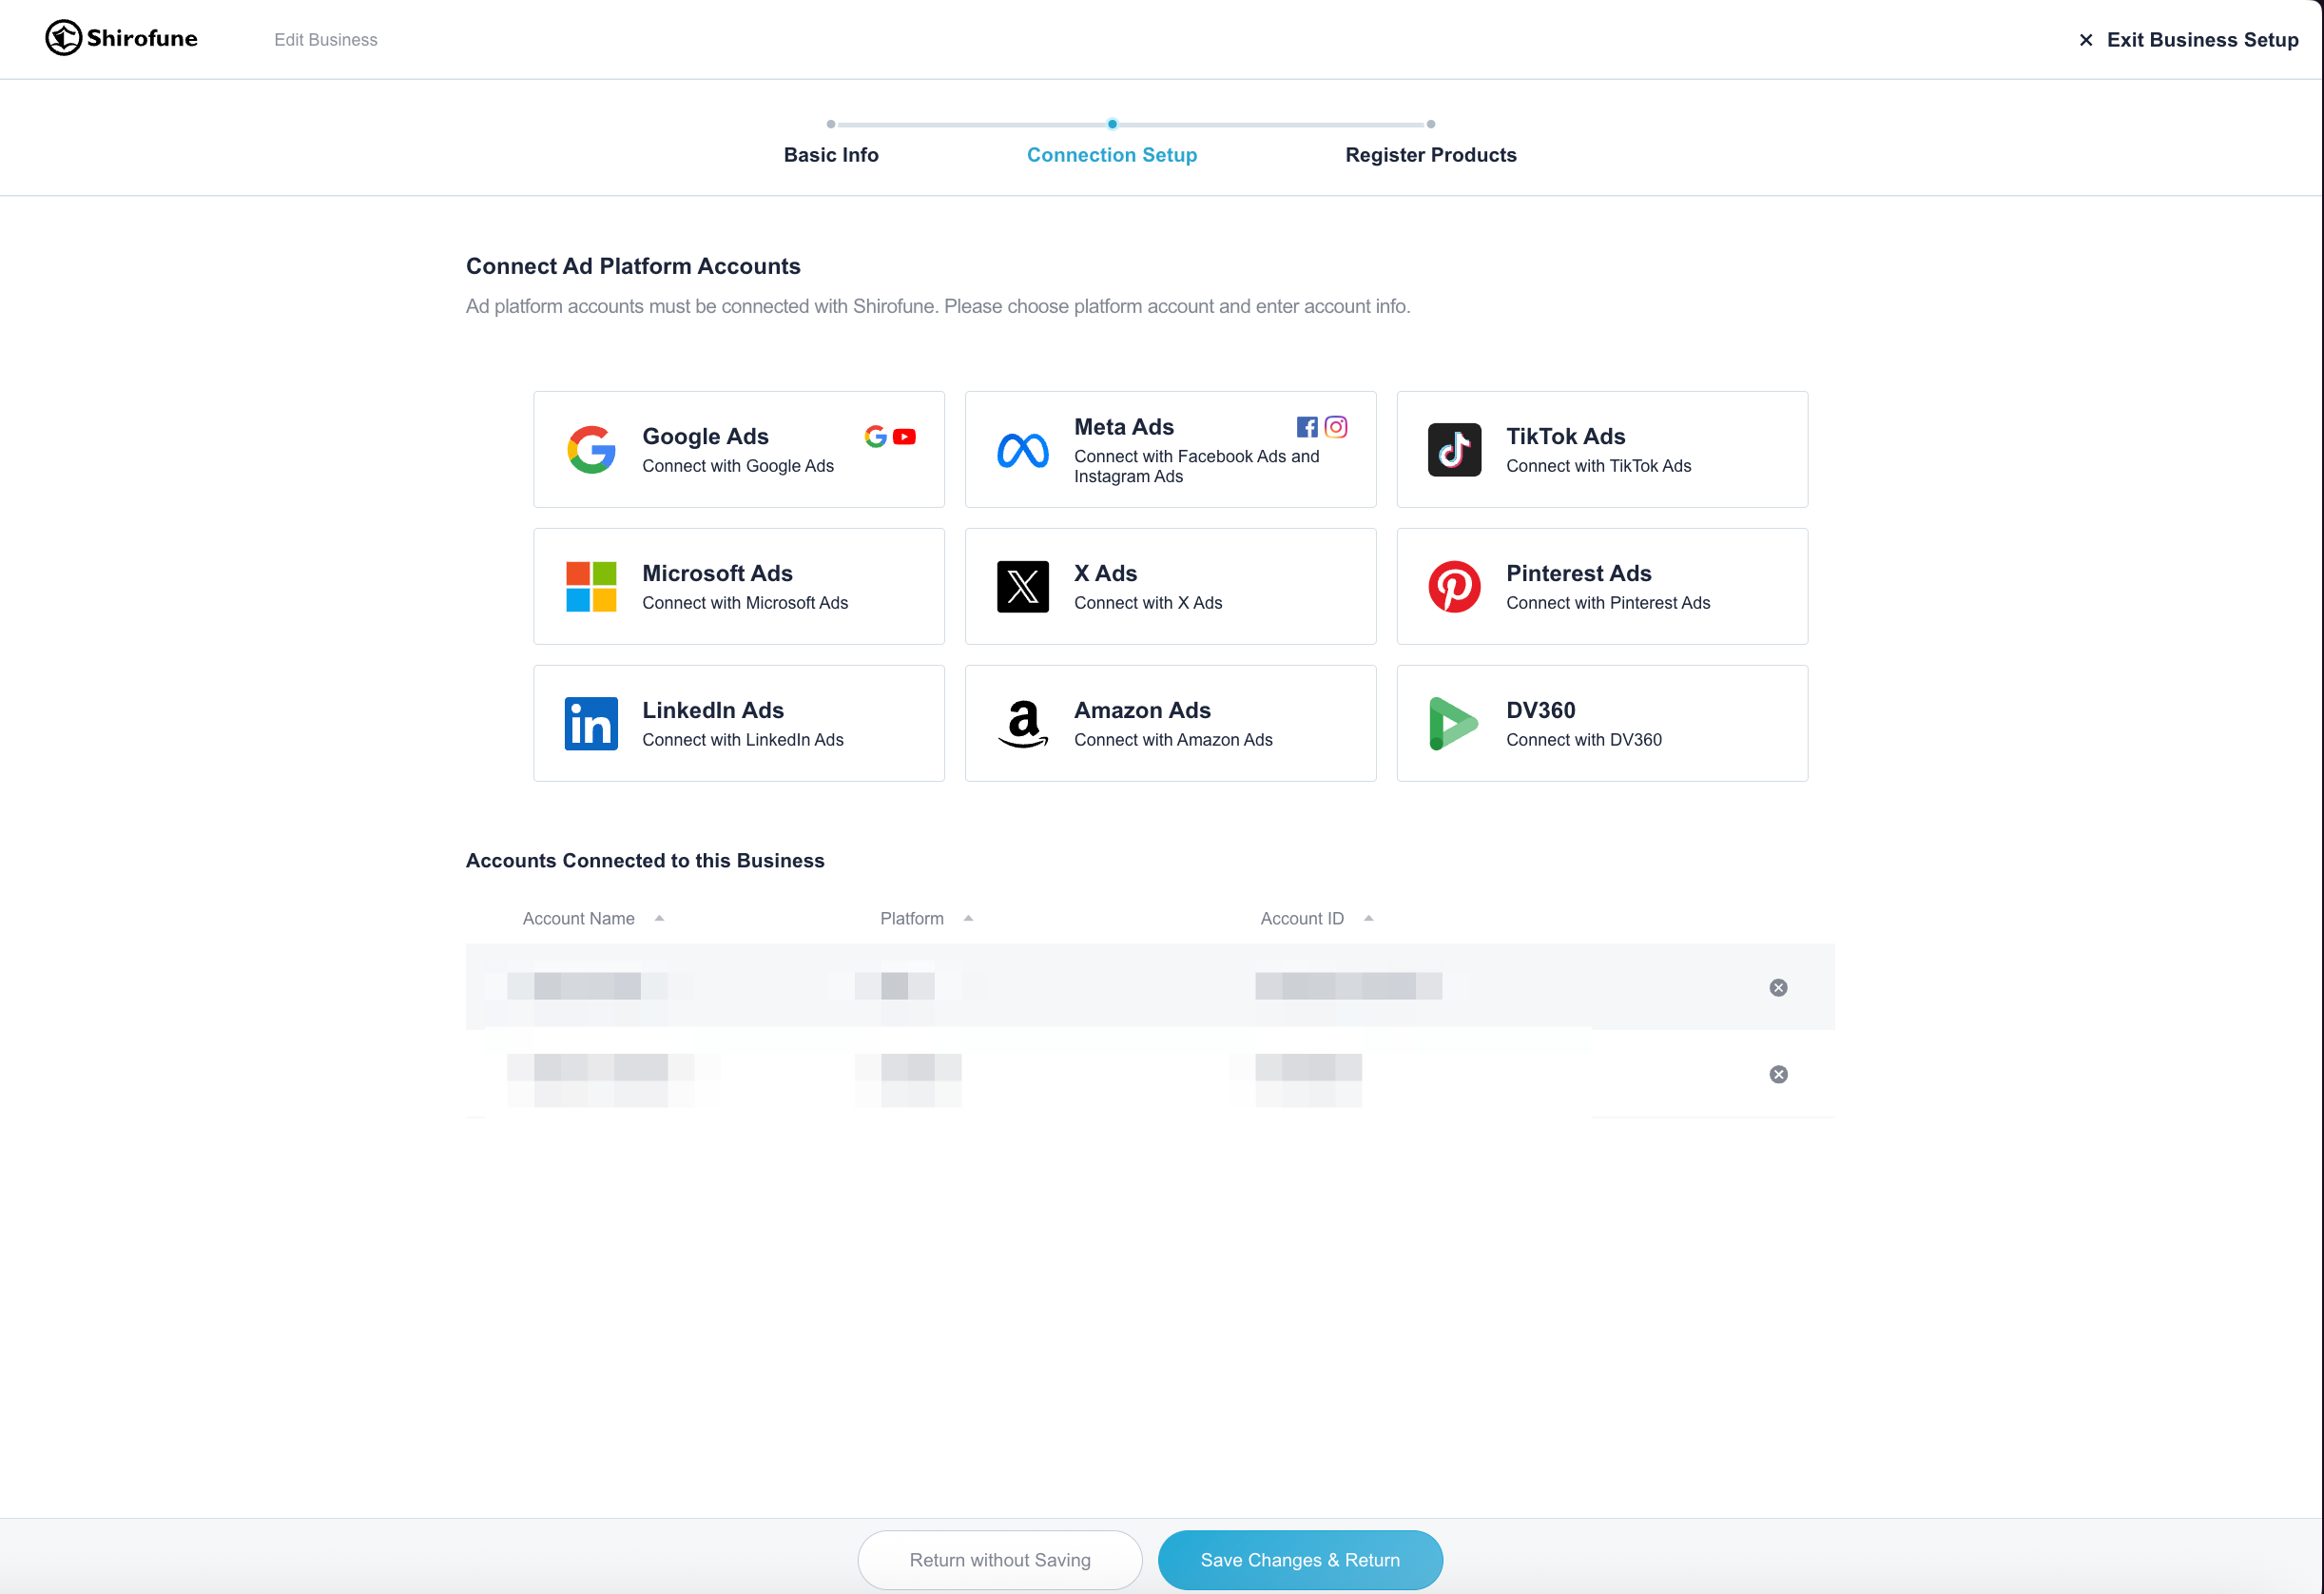
Task: Remove the first connected account
Action: [1778, 988]
